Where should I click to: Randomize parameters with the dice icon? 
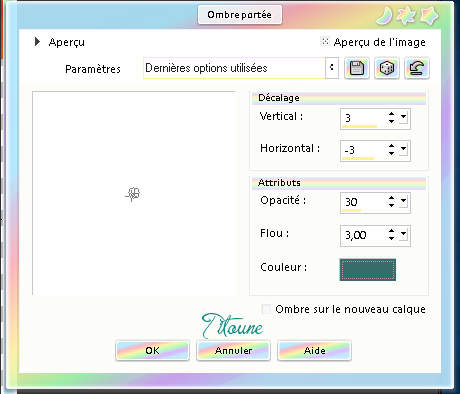(x=387, y=68)
